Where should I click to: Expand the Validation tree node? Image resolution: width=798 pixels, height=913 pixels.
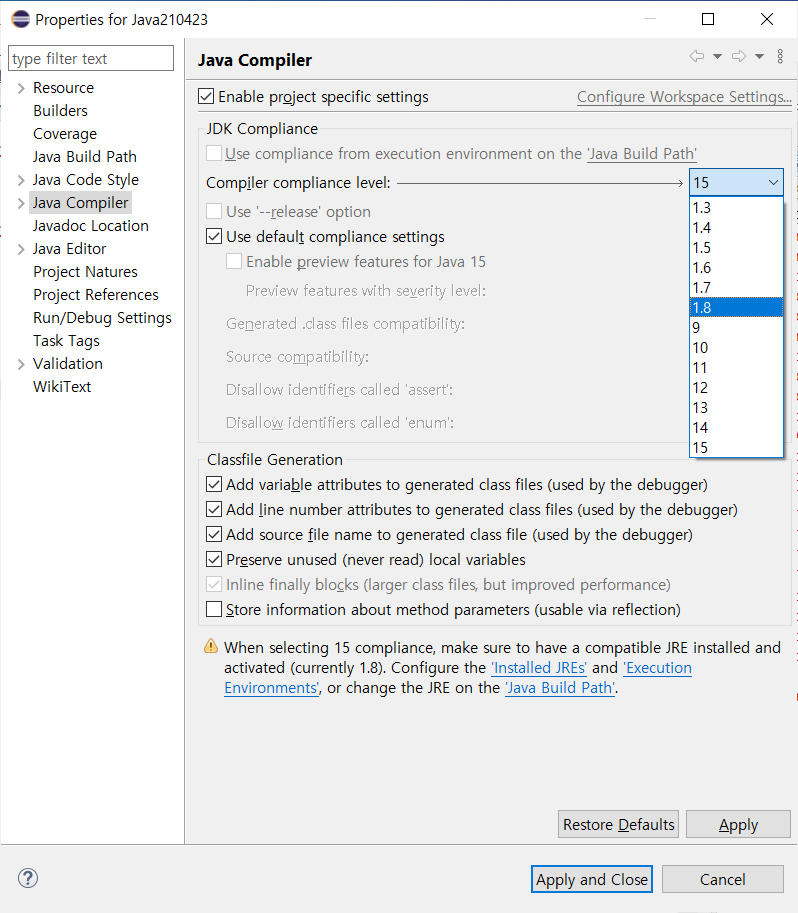click(x=21, y=364)
